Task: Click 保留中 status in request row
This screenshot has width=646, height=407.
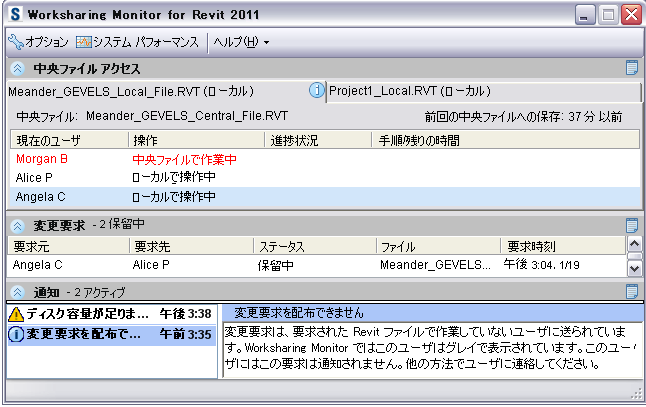Action: (x=276, y=265)
